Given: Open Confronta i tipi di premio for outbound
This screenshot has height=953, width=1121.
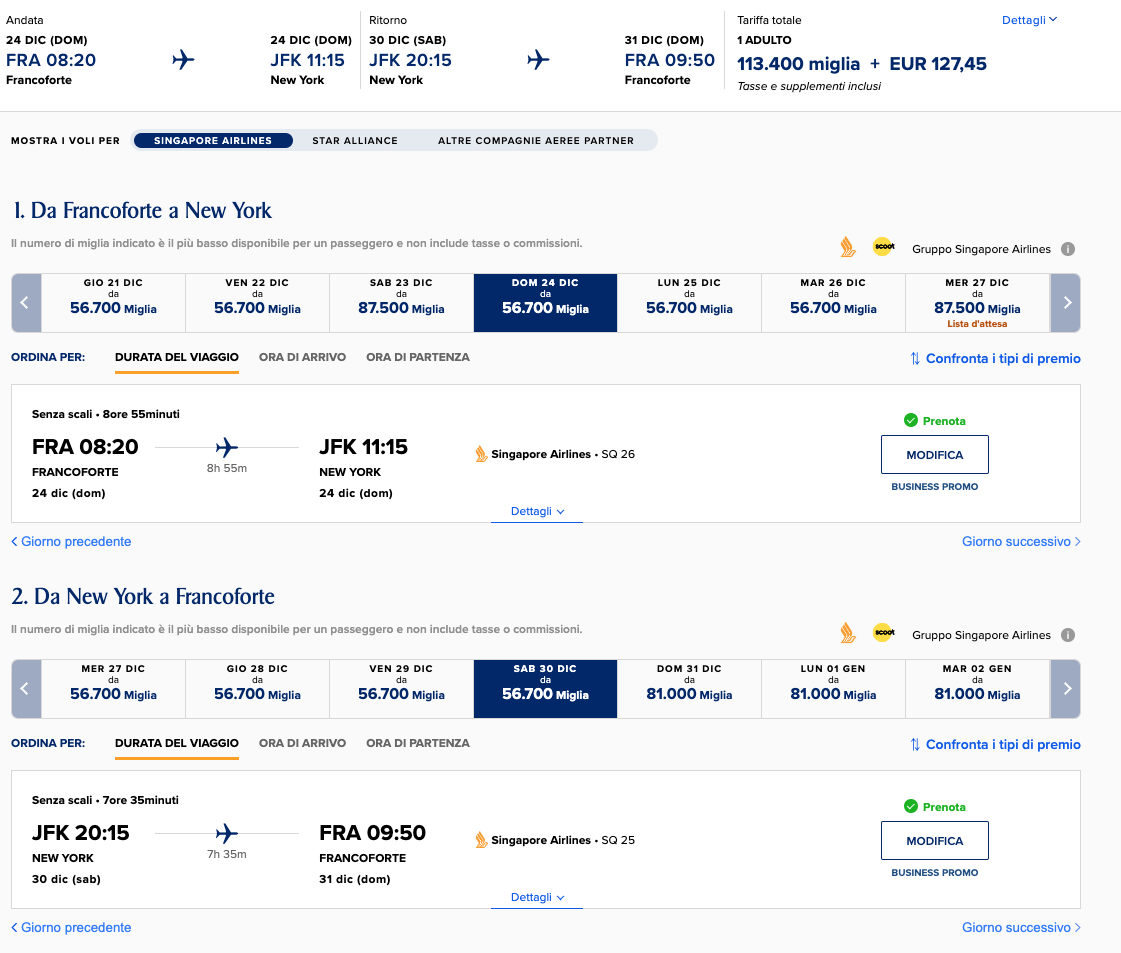Looking at the screenshot, I should (x=994, y=358).
